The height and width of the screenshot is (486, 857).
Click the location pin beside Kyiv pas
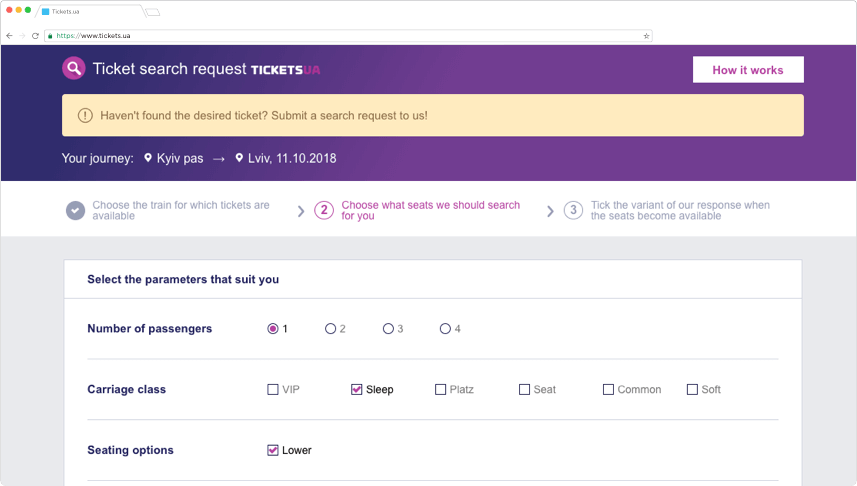click(148, 158)
